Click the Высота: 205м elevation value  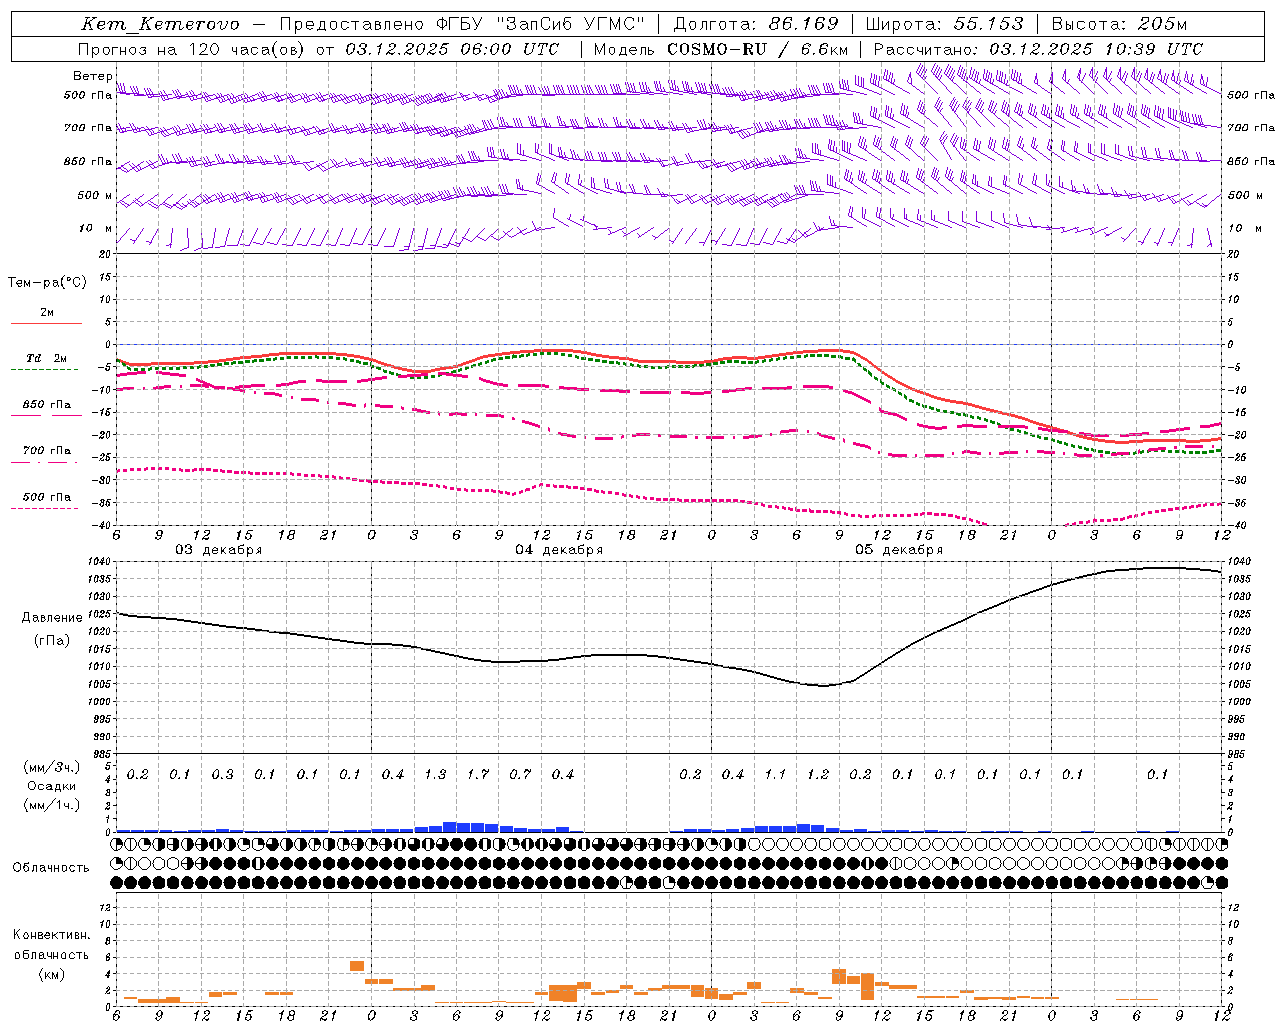point(1119,24)
